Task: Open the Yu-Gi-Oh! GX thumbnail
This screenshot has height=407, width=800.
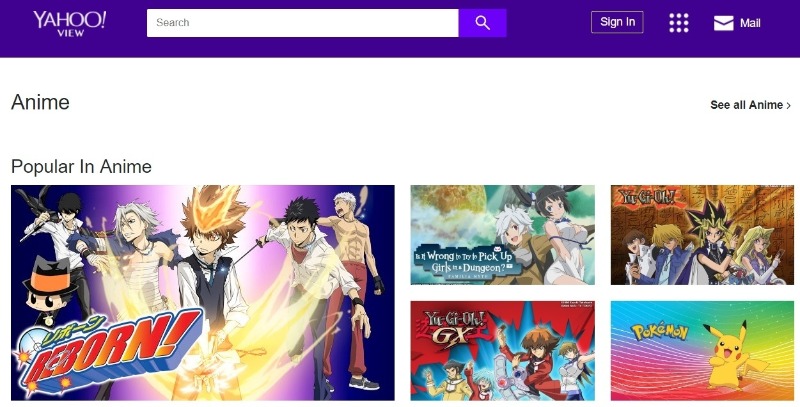Action: point(503,351)
